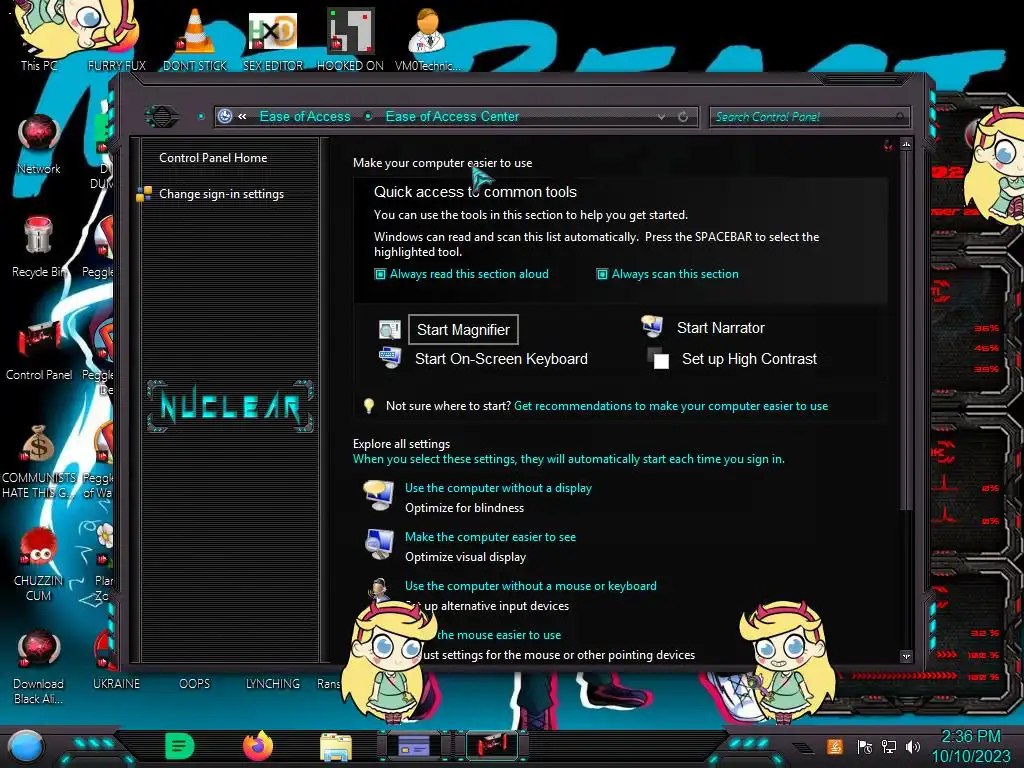Select the Control Panel desktop icon
Image resolution: width=1024 pixels, height=768 pixels.
tap(39, 351)
